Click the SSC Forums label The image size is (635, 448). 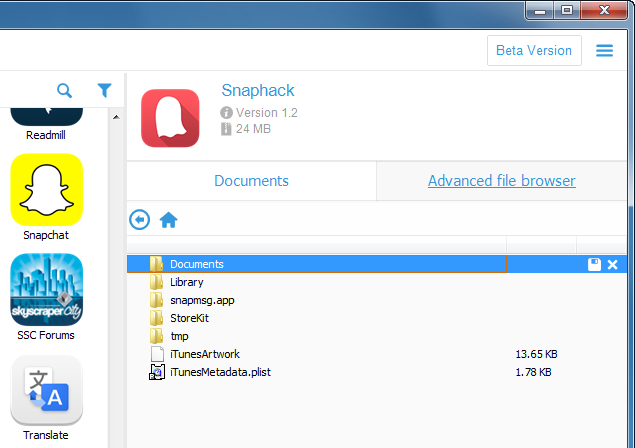pyautogui.click(x=46, y=335)
